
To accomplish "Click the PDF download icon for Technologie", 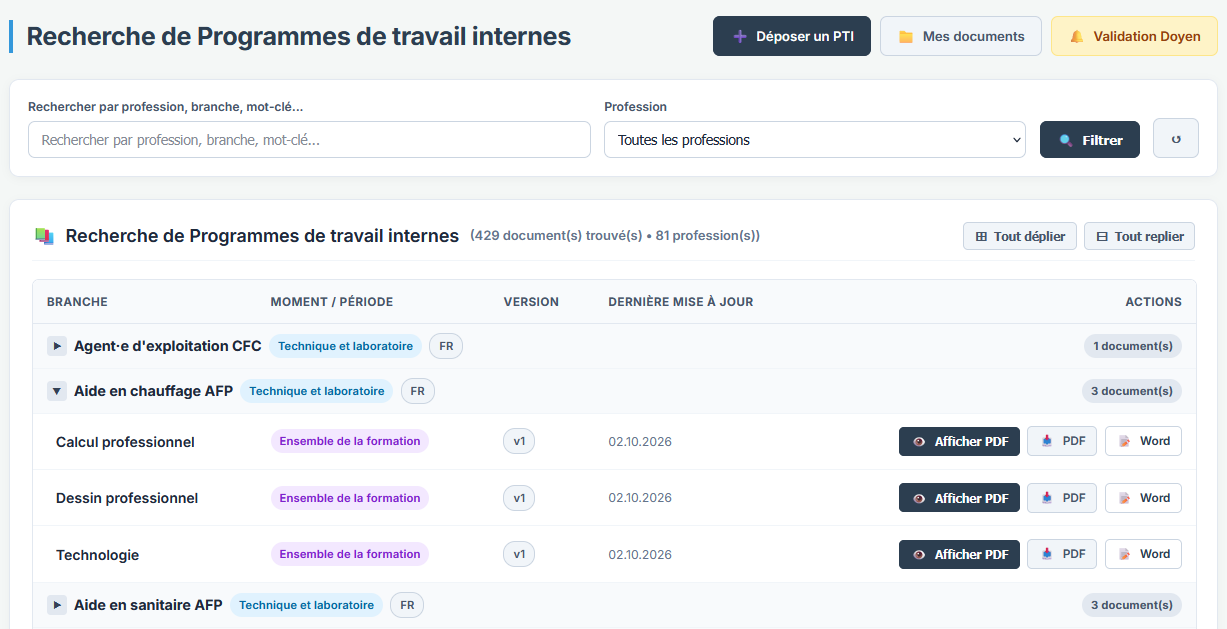I will [x=1047, y=553].
